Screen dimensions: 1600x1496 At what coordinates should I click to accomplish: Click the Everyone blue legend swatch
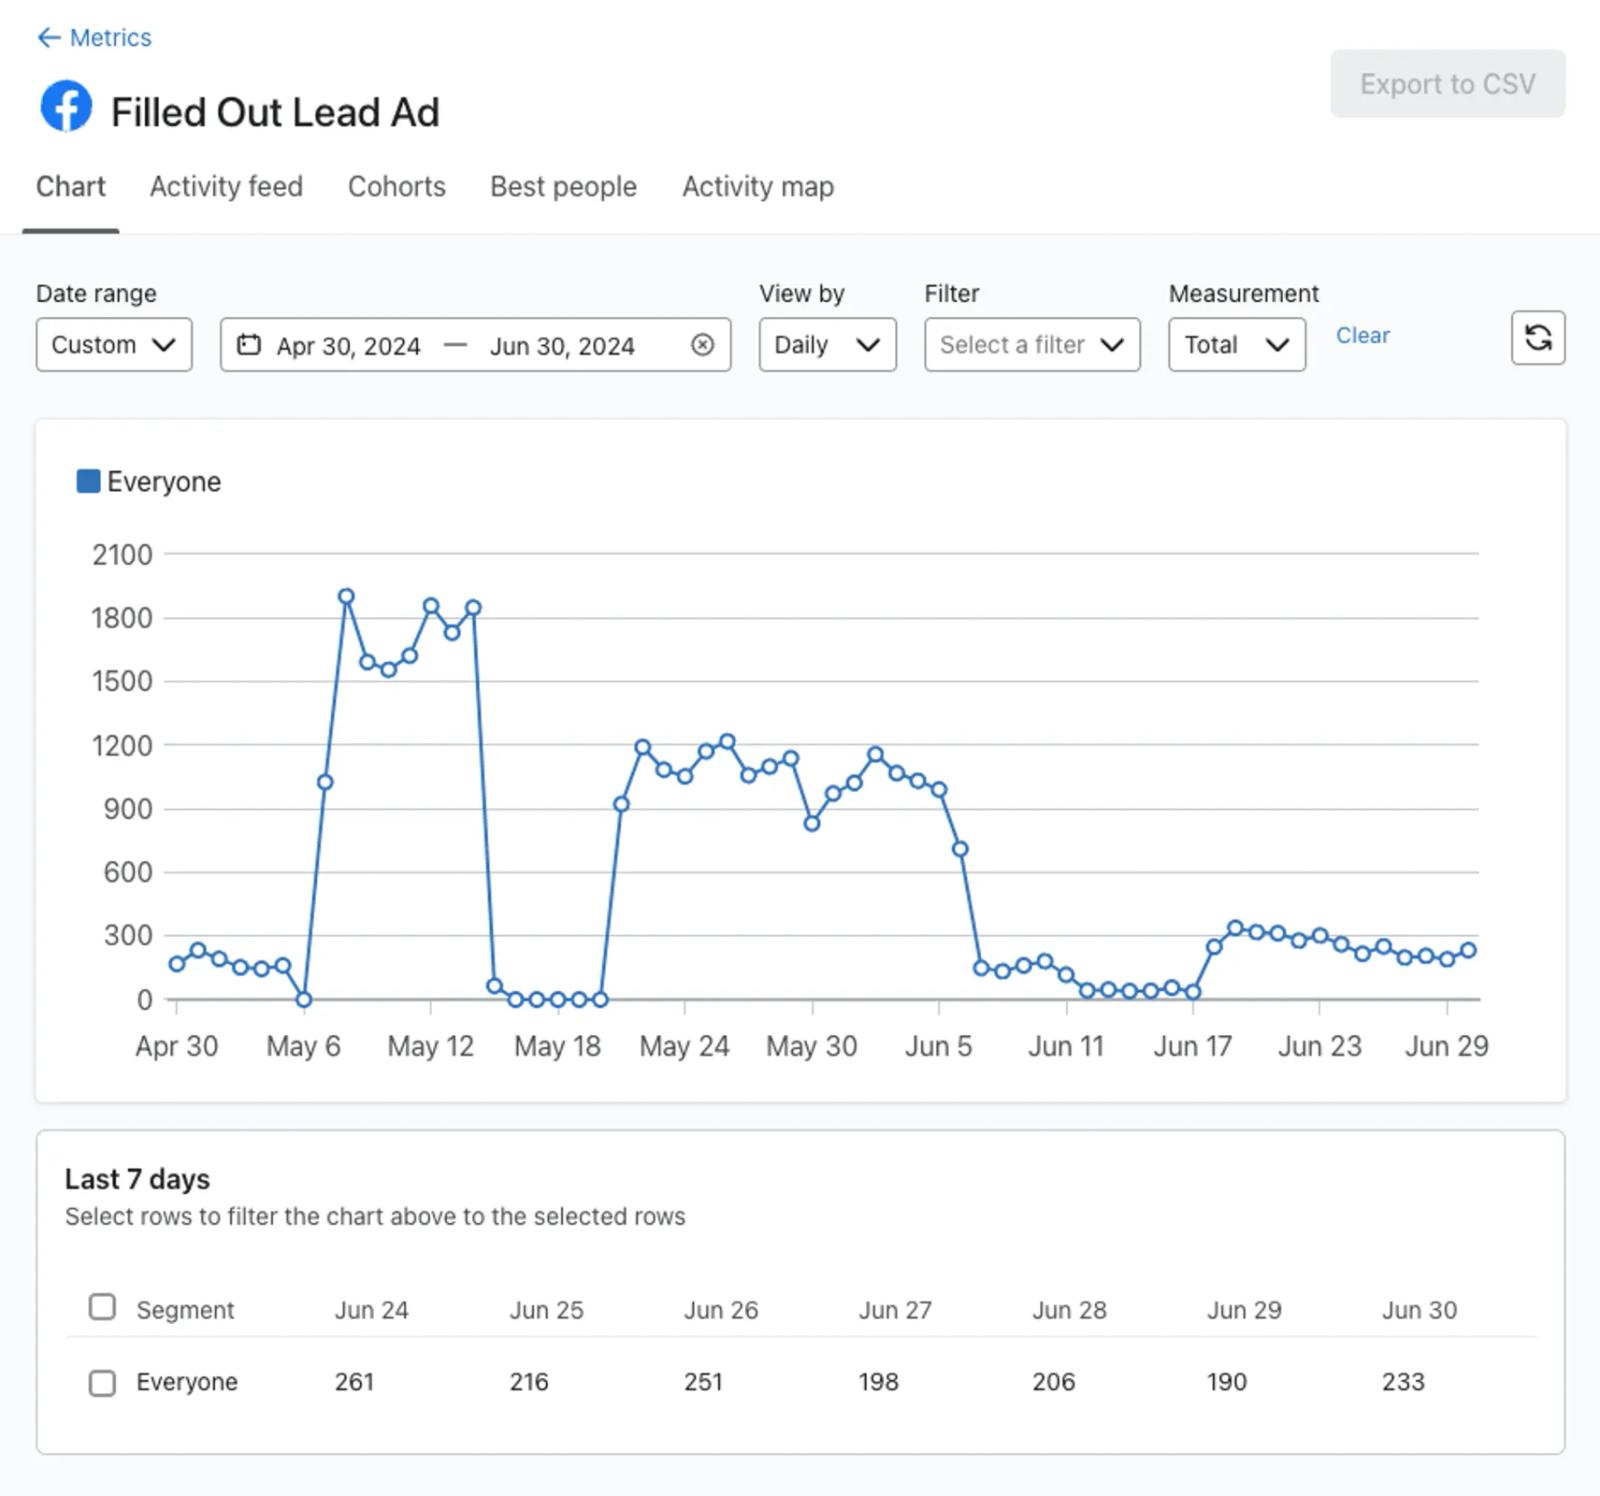[88, 481]
